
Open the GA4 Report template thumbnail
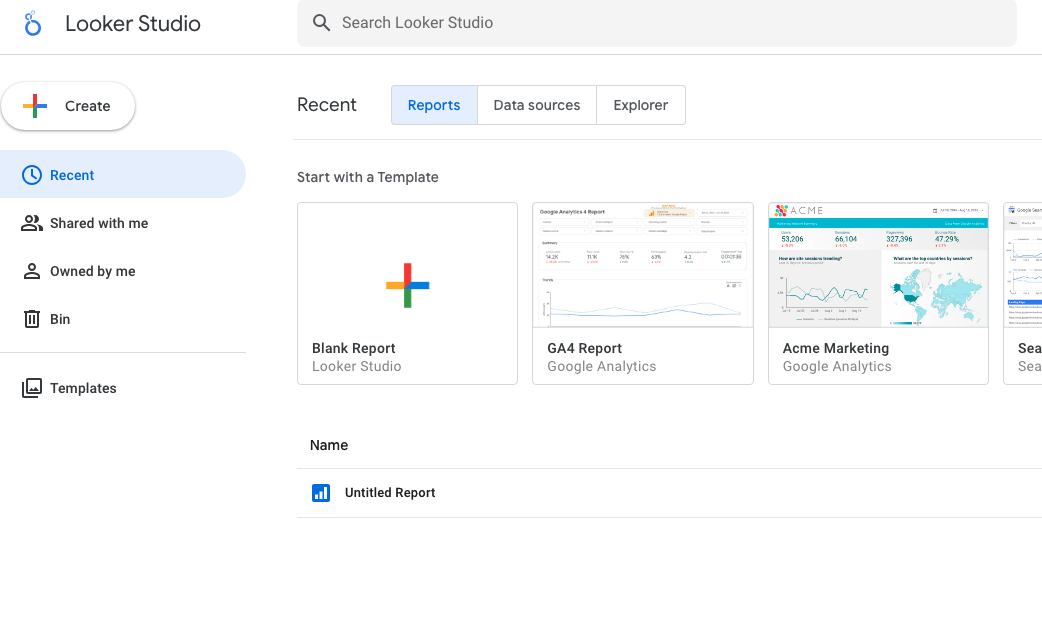pyautogui.click(x=643, y=265)
